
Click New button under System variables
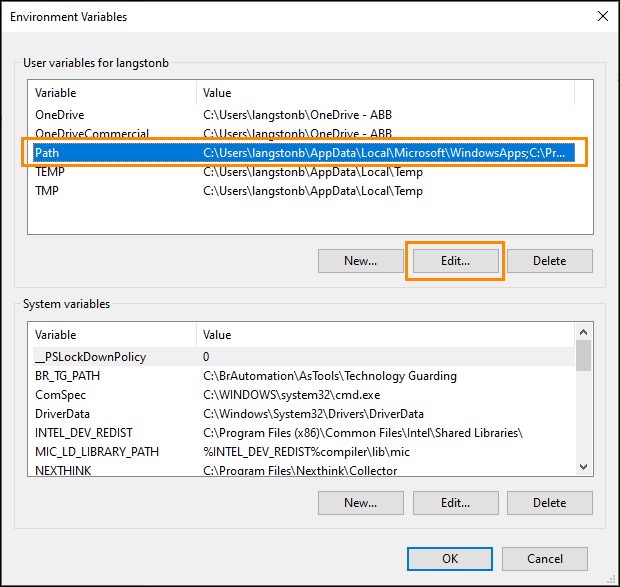(x=360, y=503)
